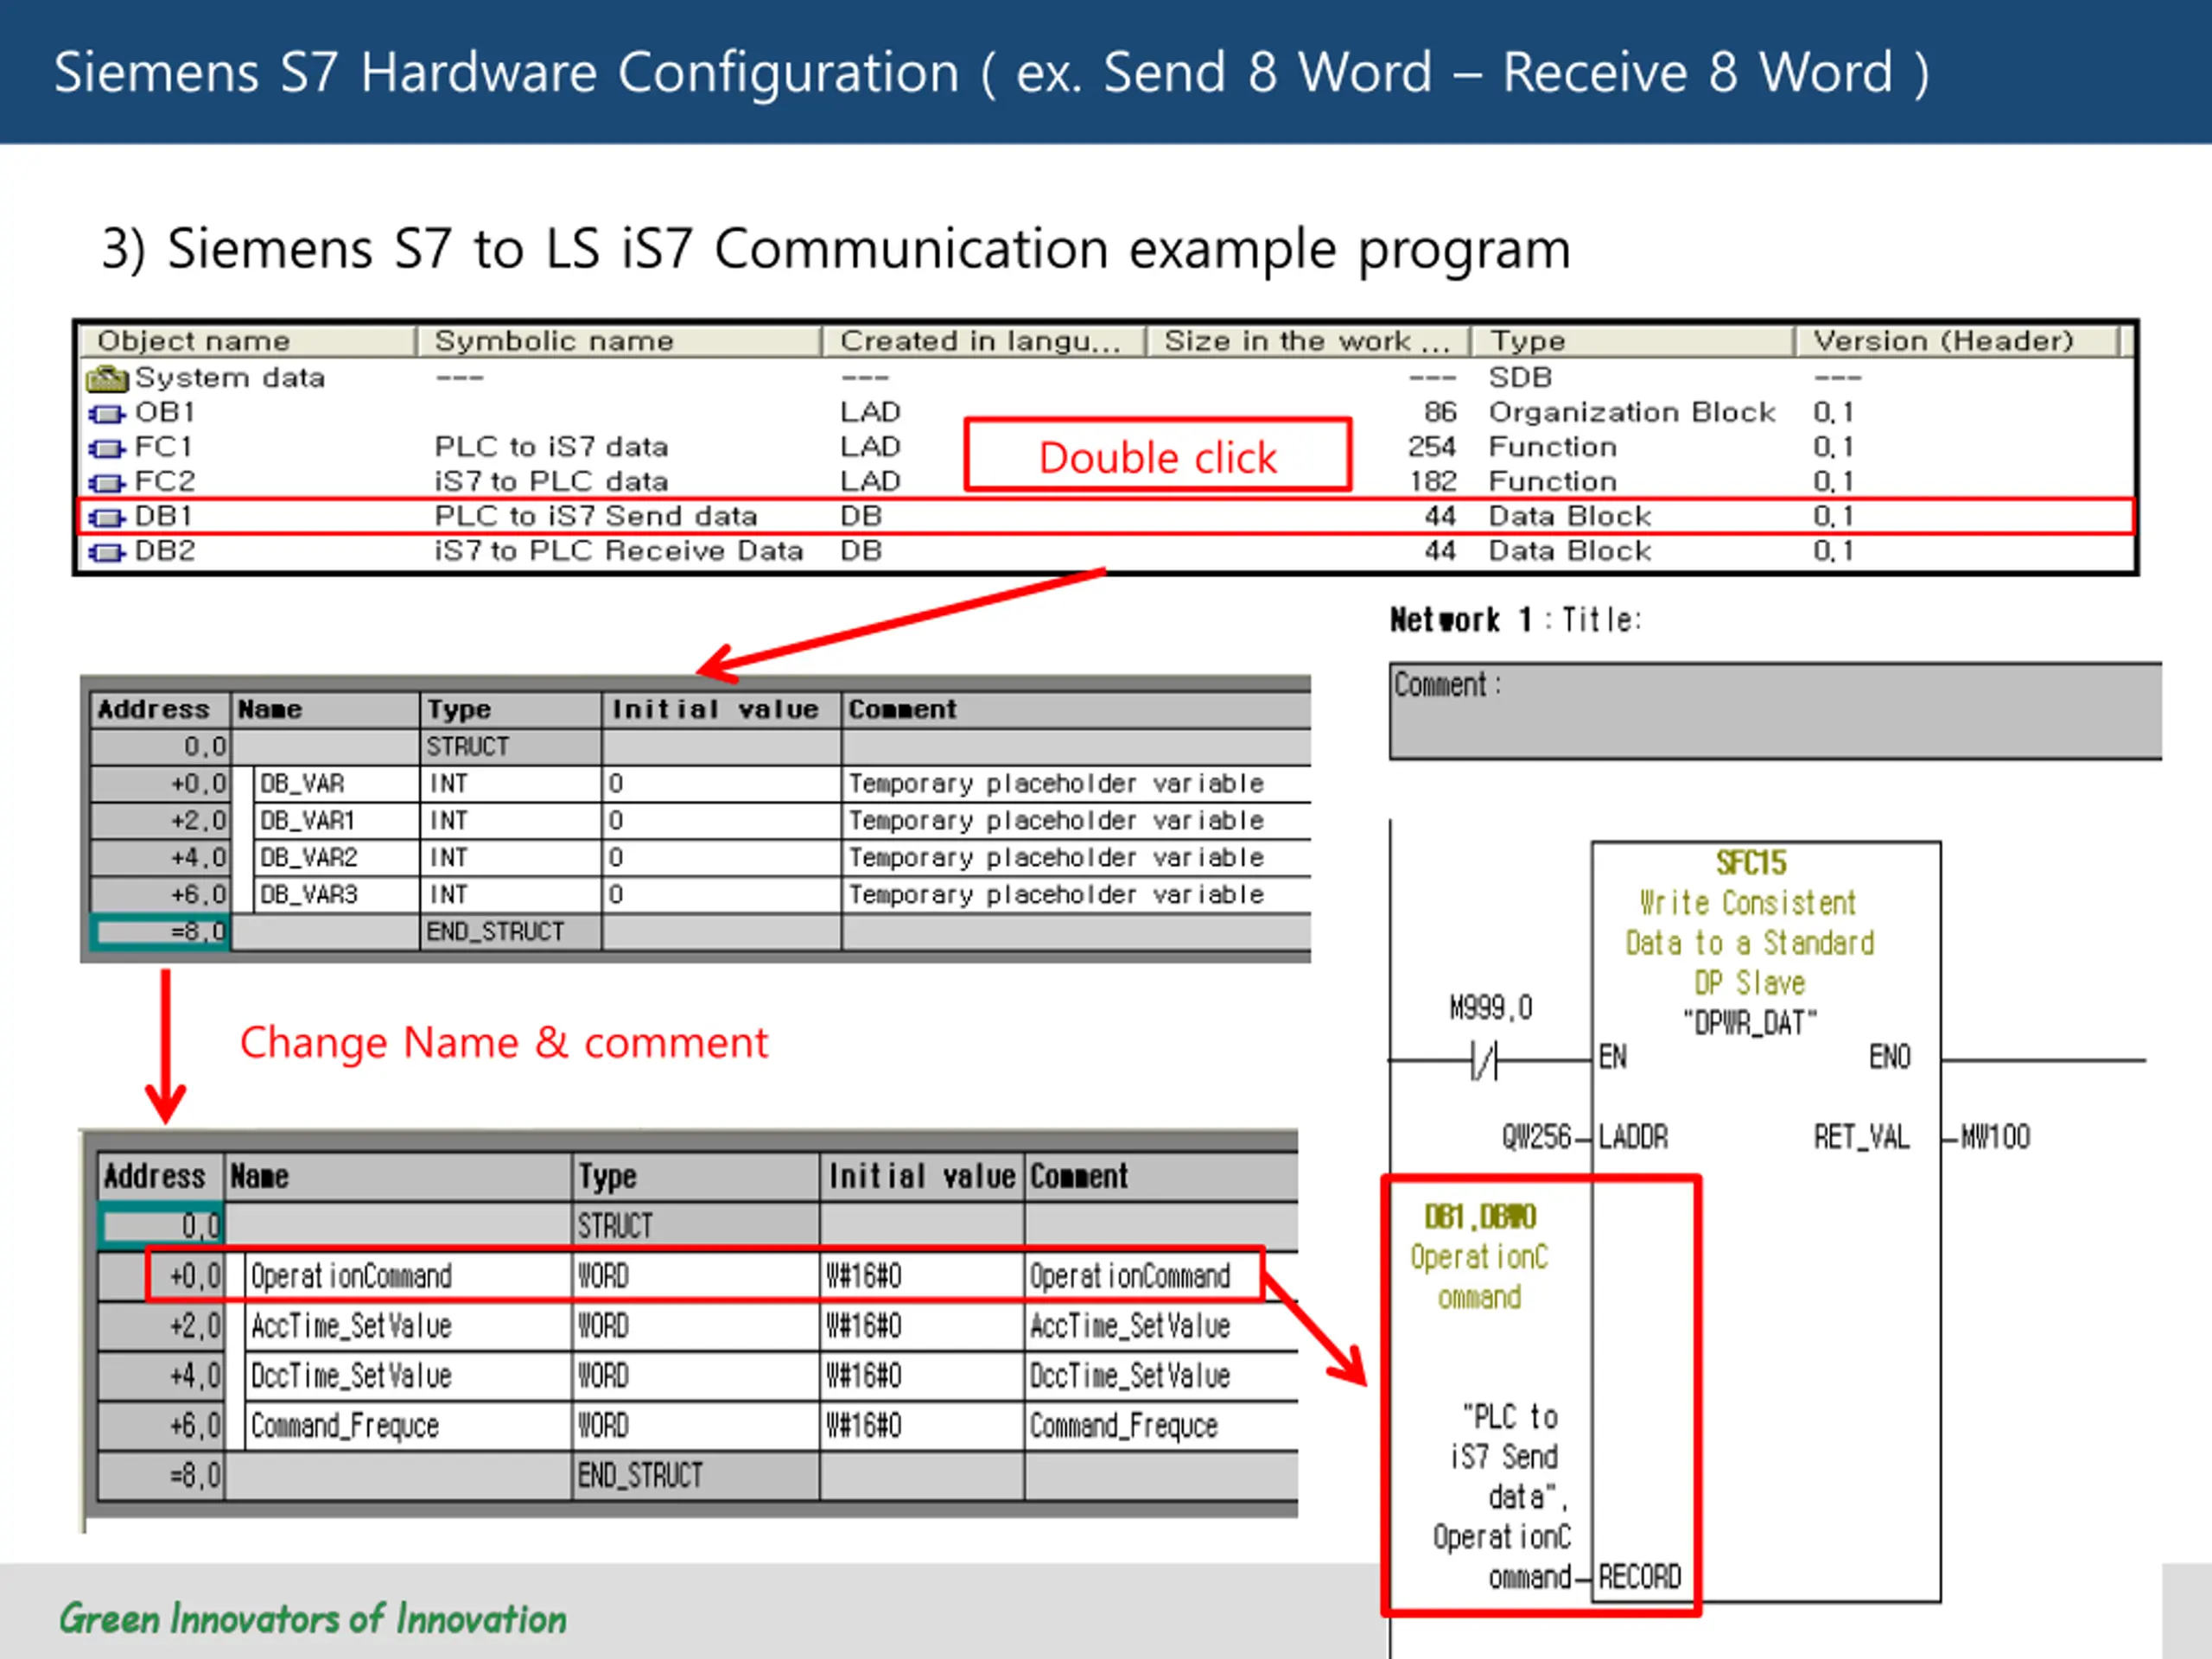Click the EN input of SFC15
2212x1659 pixels.
[x=1612, y=1057]
